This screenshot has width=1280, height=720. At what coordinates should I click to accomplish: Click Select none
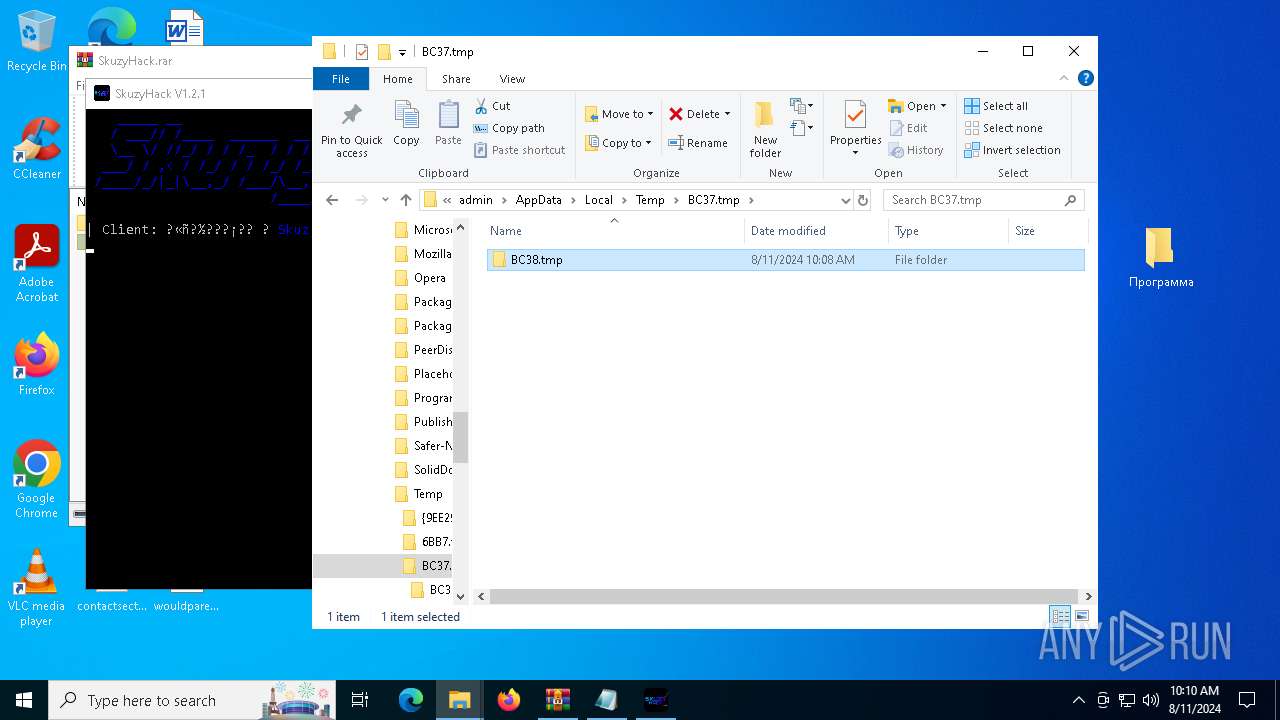[x=1003, y=128]
